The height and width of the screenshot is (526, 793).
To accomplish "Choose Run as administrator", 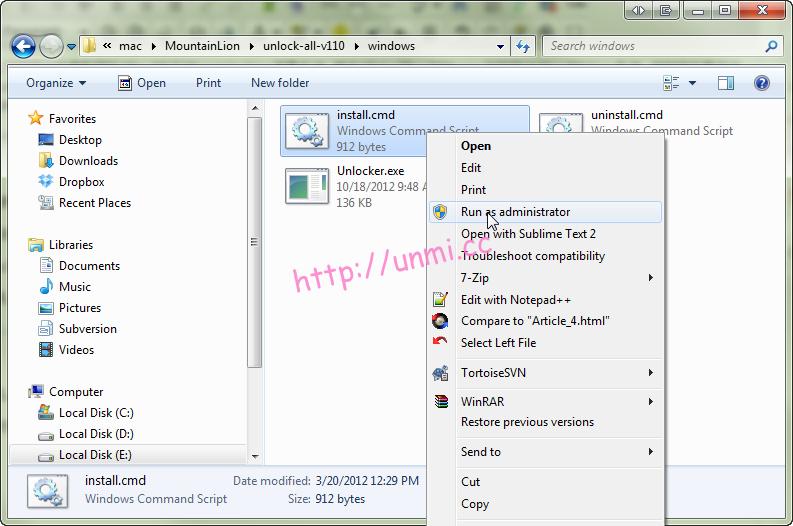I will (x=545, y=212).
